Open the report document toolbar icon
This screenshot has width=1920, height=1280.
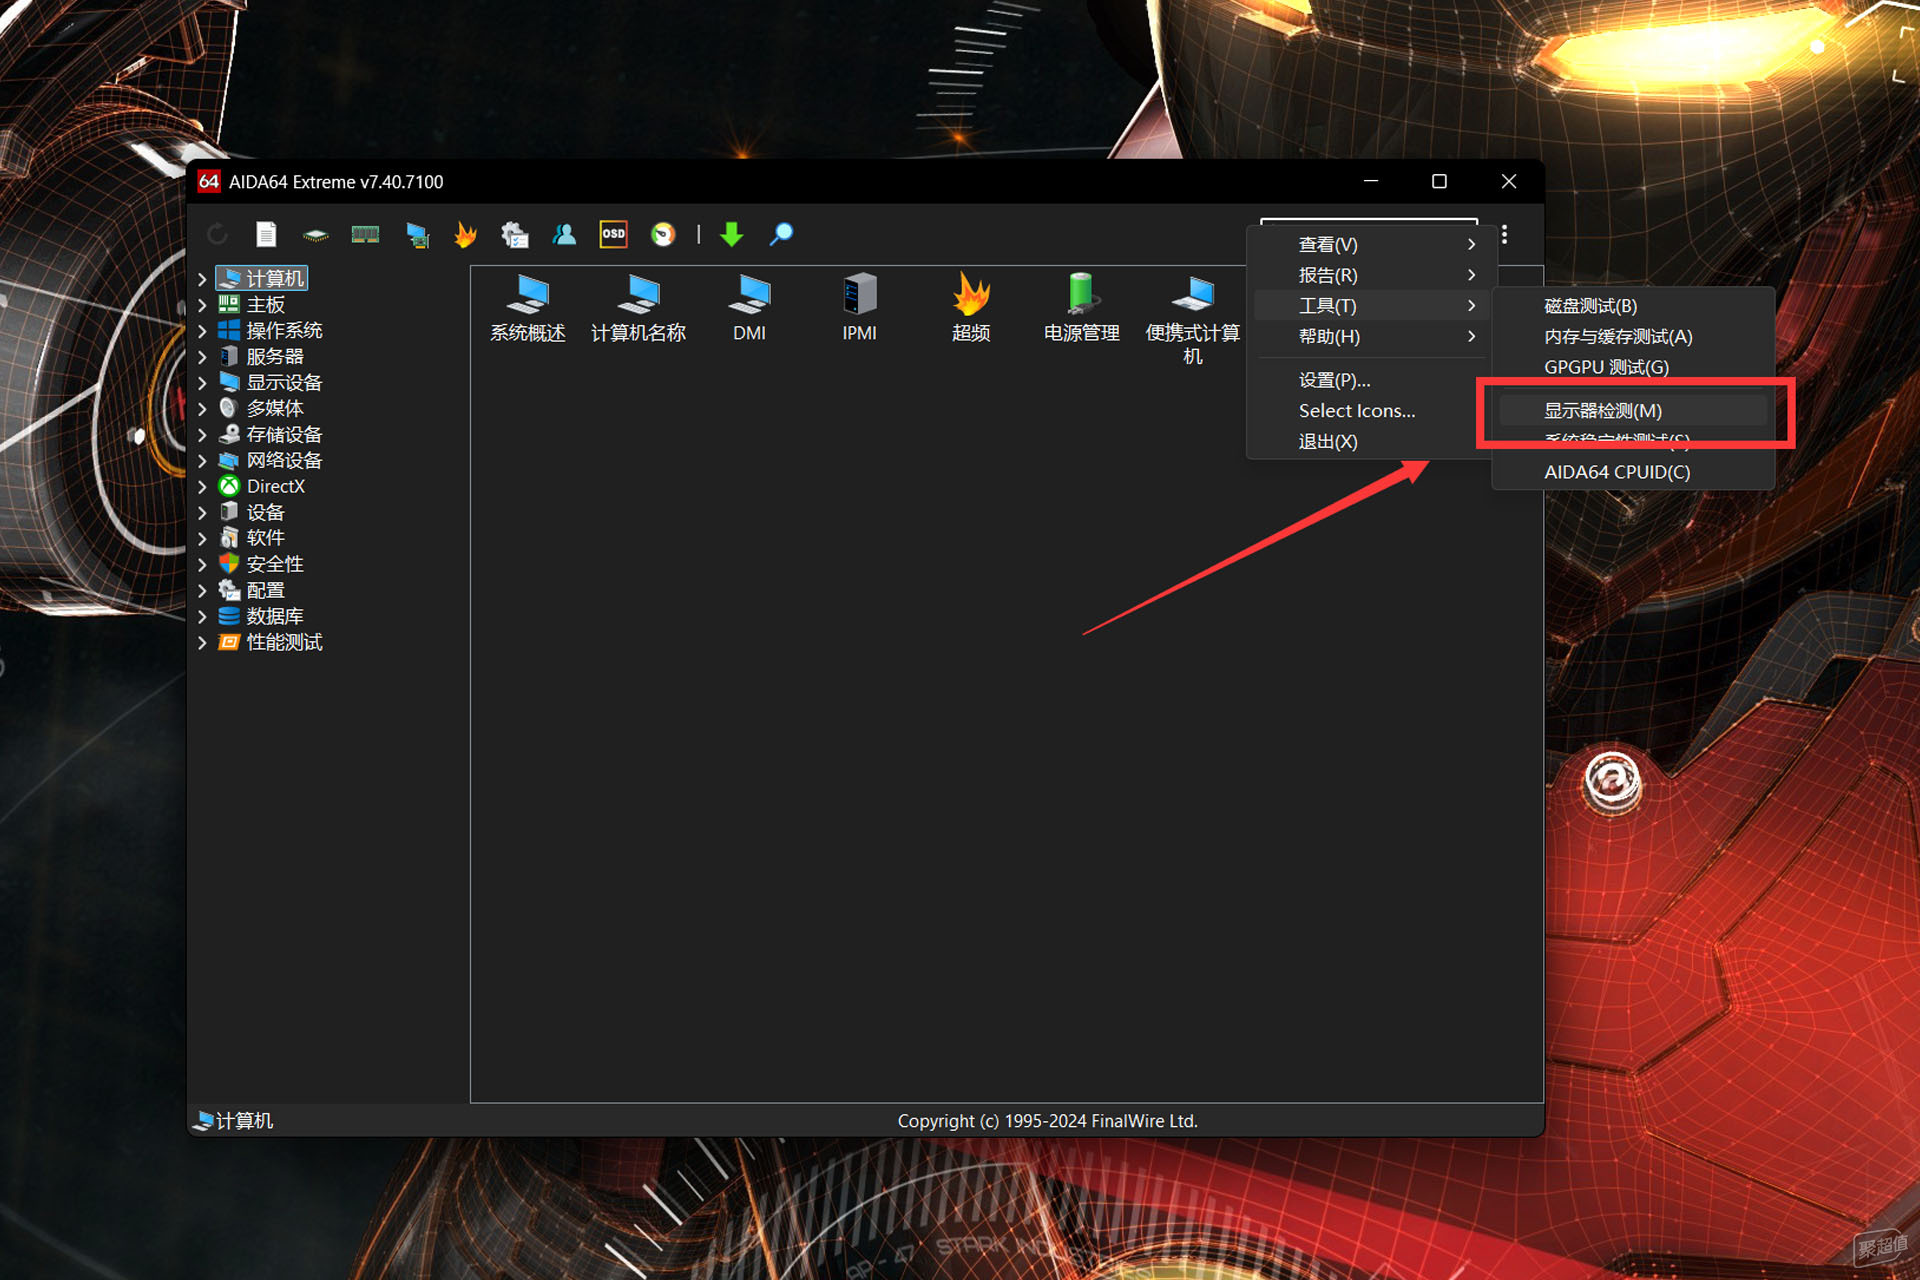(x=266, y=235)
